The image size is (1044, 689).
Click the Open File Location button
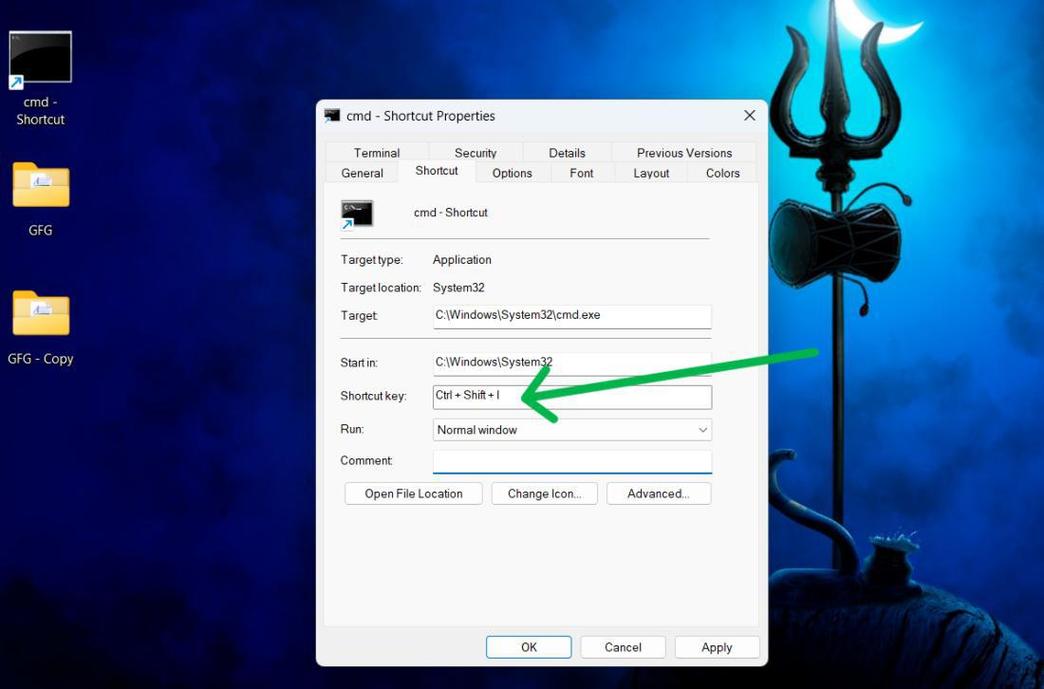coord(412,493)
